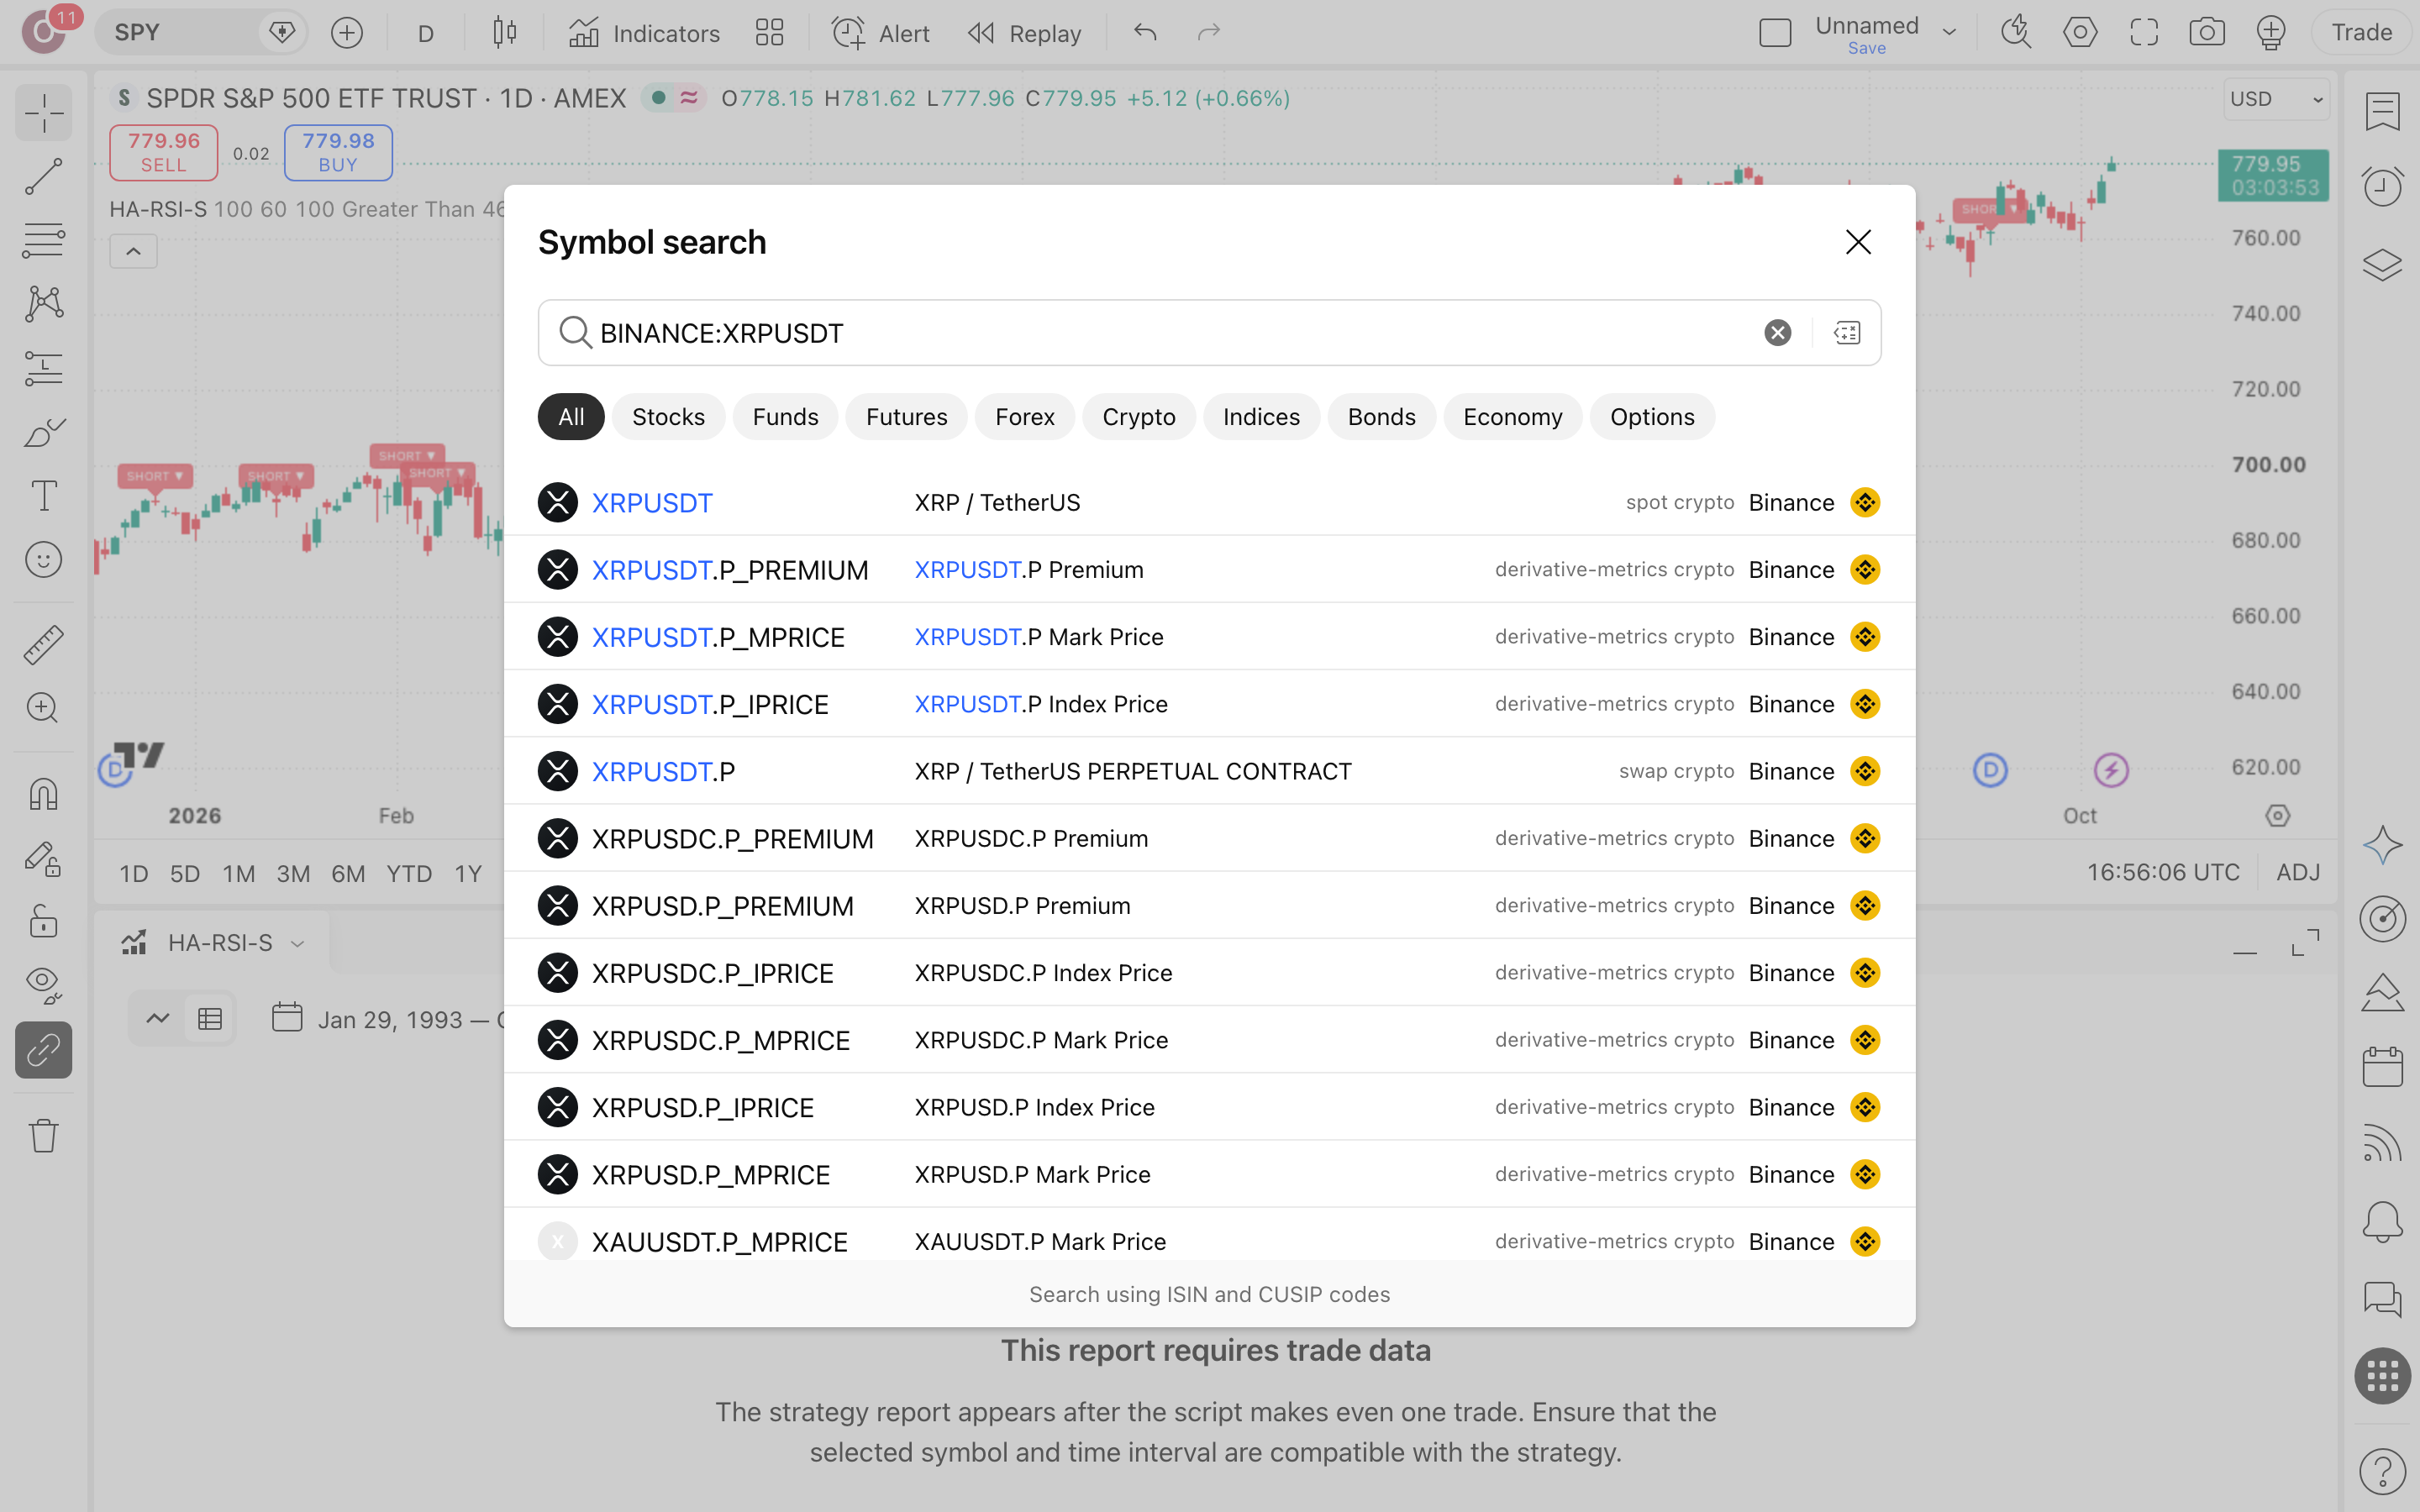
Task: Click the Trade button
Action: click(x=2361, y=33)
